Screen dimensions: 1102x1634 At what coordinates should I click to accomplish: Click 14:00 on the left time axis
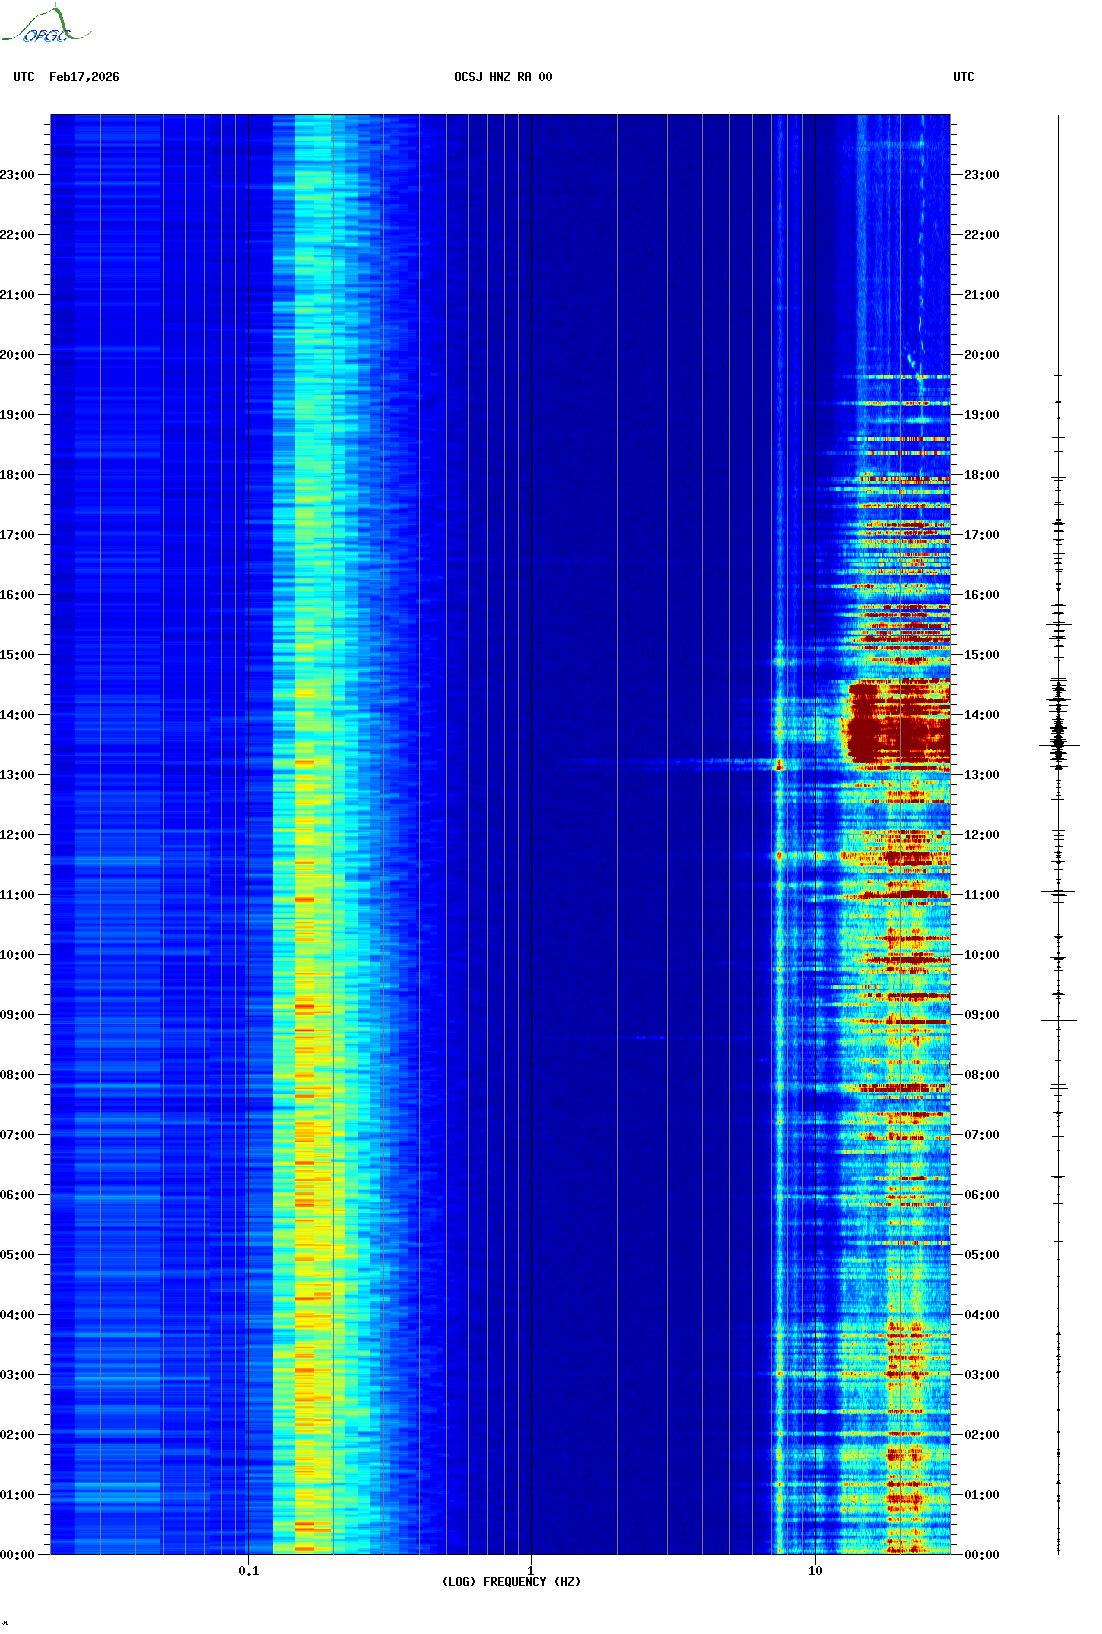pyautogui.click(x=17, y=715)
